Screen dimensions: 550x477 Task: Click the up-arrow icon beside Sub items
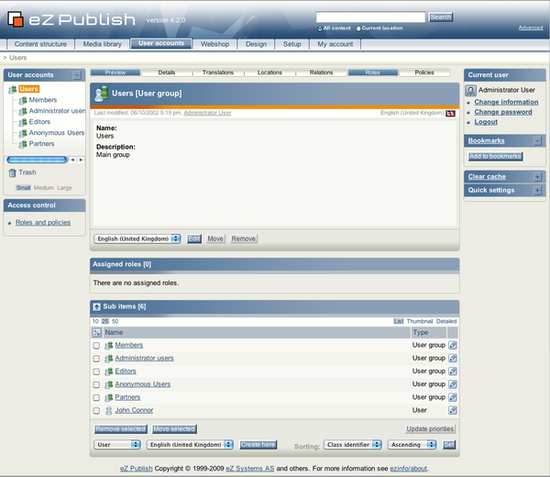96,307
